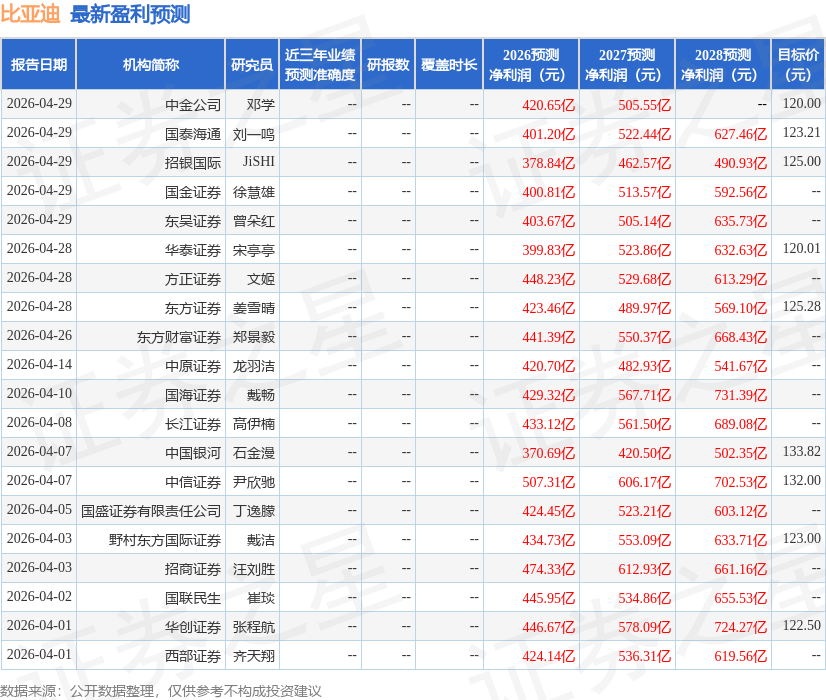Select the 2028预测净利润 column header
The height and width of the screenshot is (700, 826).
(723, 64)
